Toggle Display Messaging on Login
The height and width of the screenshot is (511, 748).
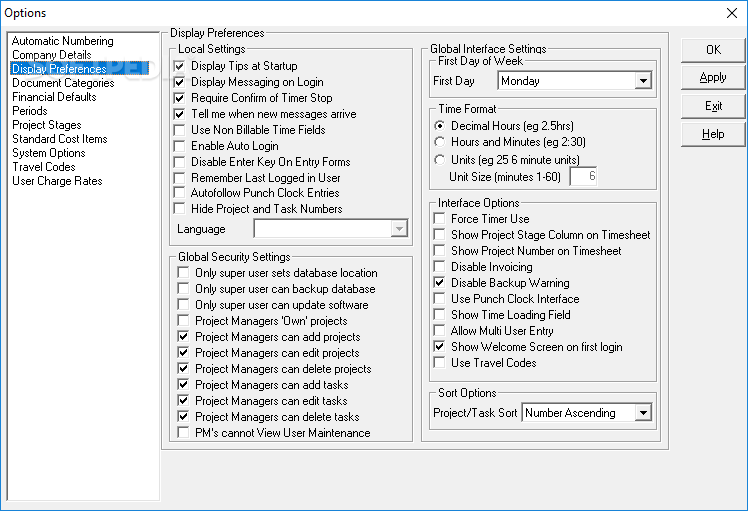click(179, 82)
